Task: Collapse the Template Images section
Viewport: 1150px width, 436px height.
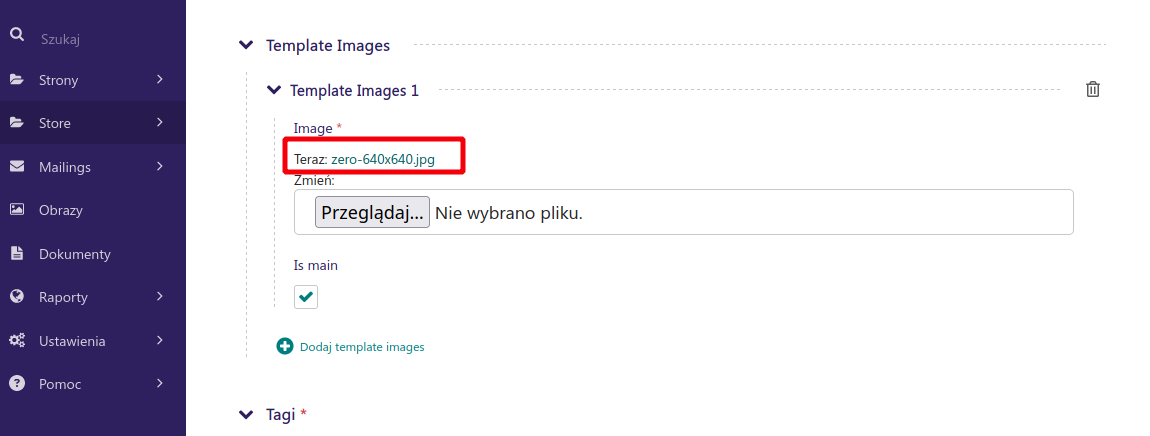Action: [246, 45]
